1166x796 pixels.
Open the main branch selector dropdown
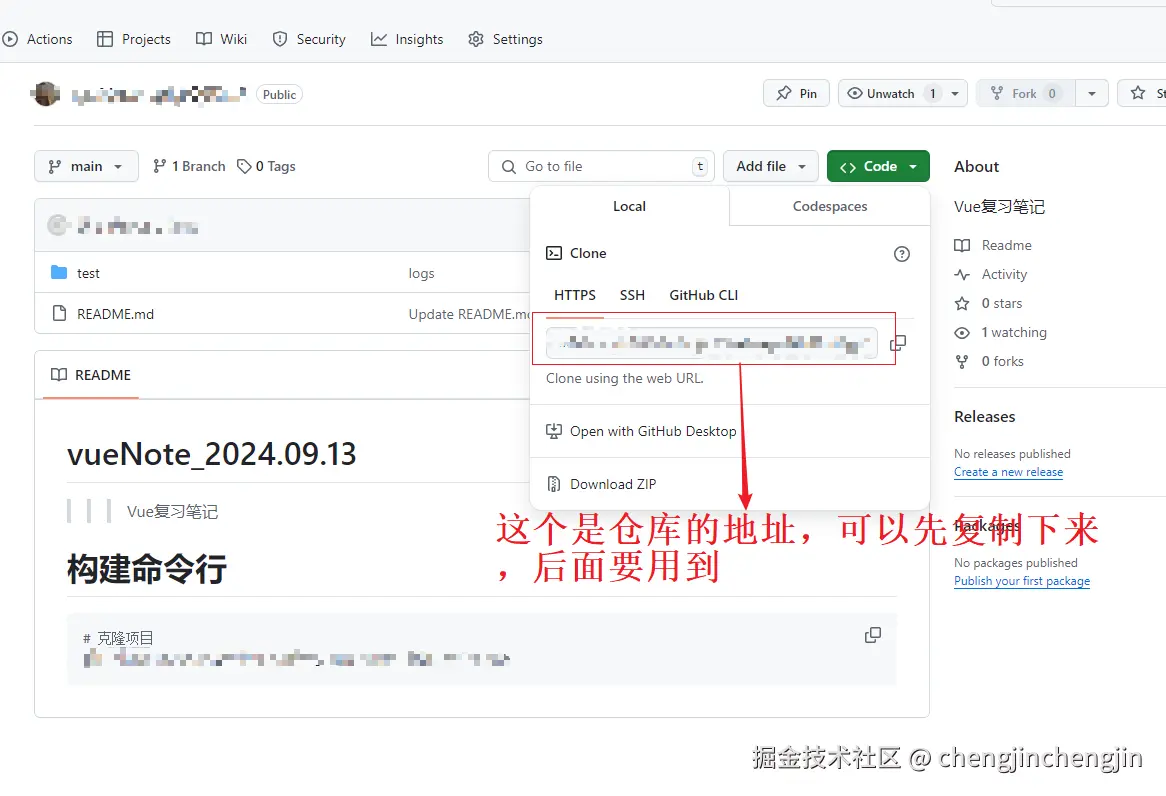point(86,166)
